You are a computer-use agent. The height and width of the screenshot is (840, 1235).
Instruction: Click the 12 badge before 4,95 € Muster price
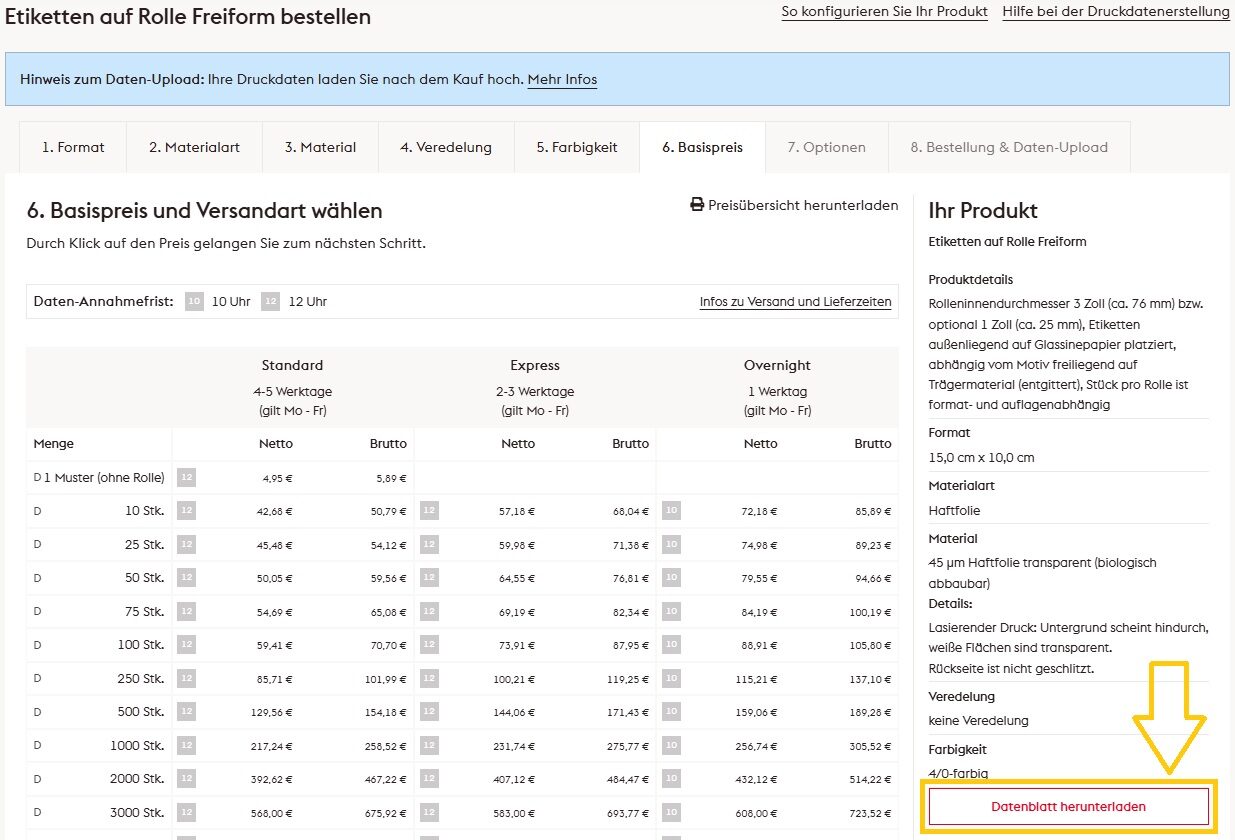point(186,478)
